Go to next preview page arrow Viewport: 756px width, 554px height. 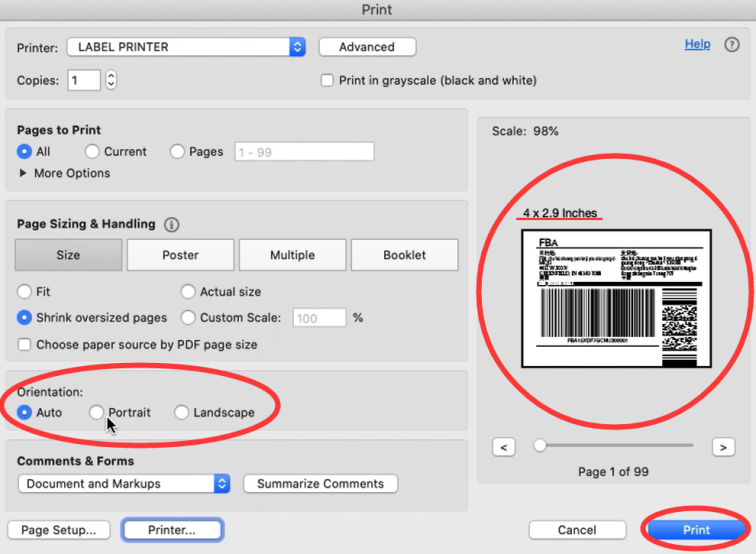[723, 447]
